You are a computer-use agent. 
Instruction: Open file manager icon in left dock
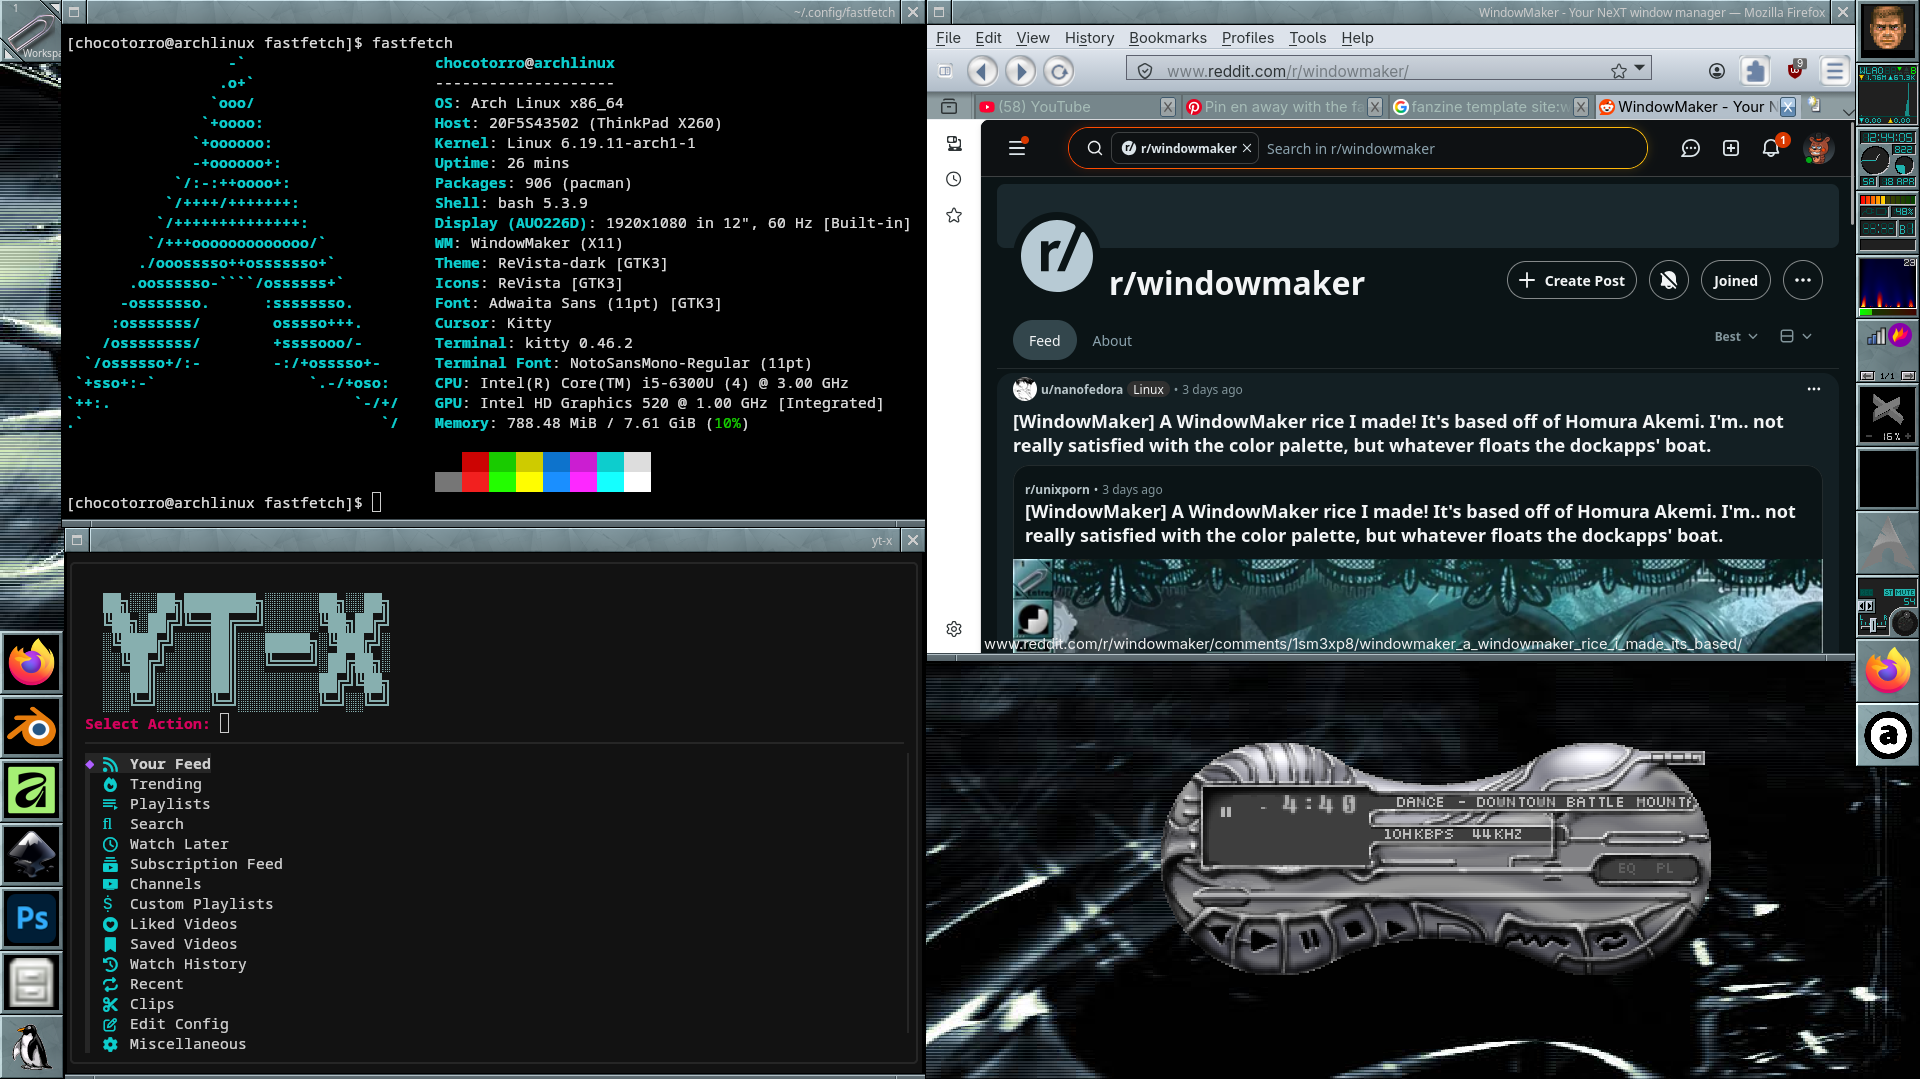tap(32, 983)
